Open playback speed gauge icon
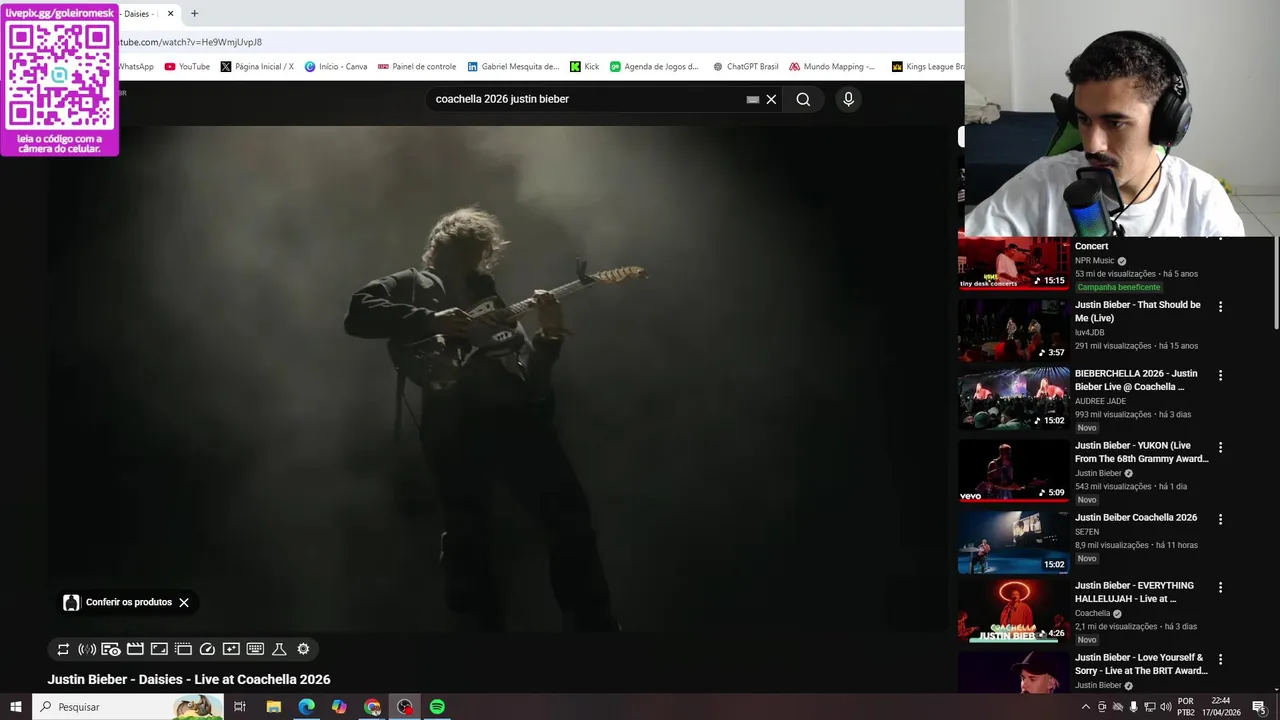The width and height of the screenshot is (1280, 720). 207,649
